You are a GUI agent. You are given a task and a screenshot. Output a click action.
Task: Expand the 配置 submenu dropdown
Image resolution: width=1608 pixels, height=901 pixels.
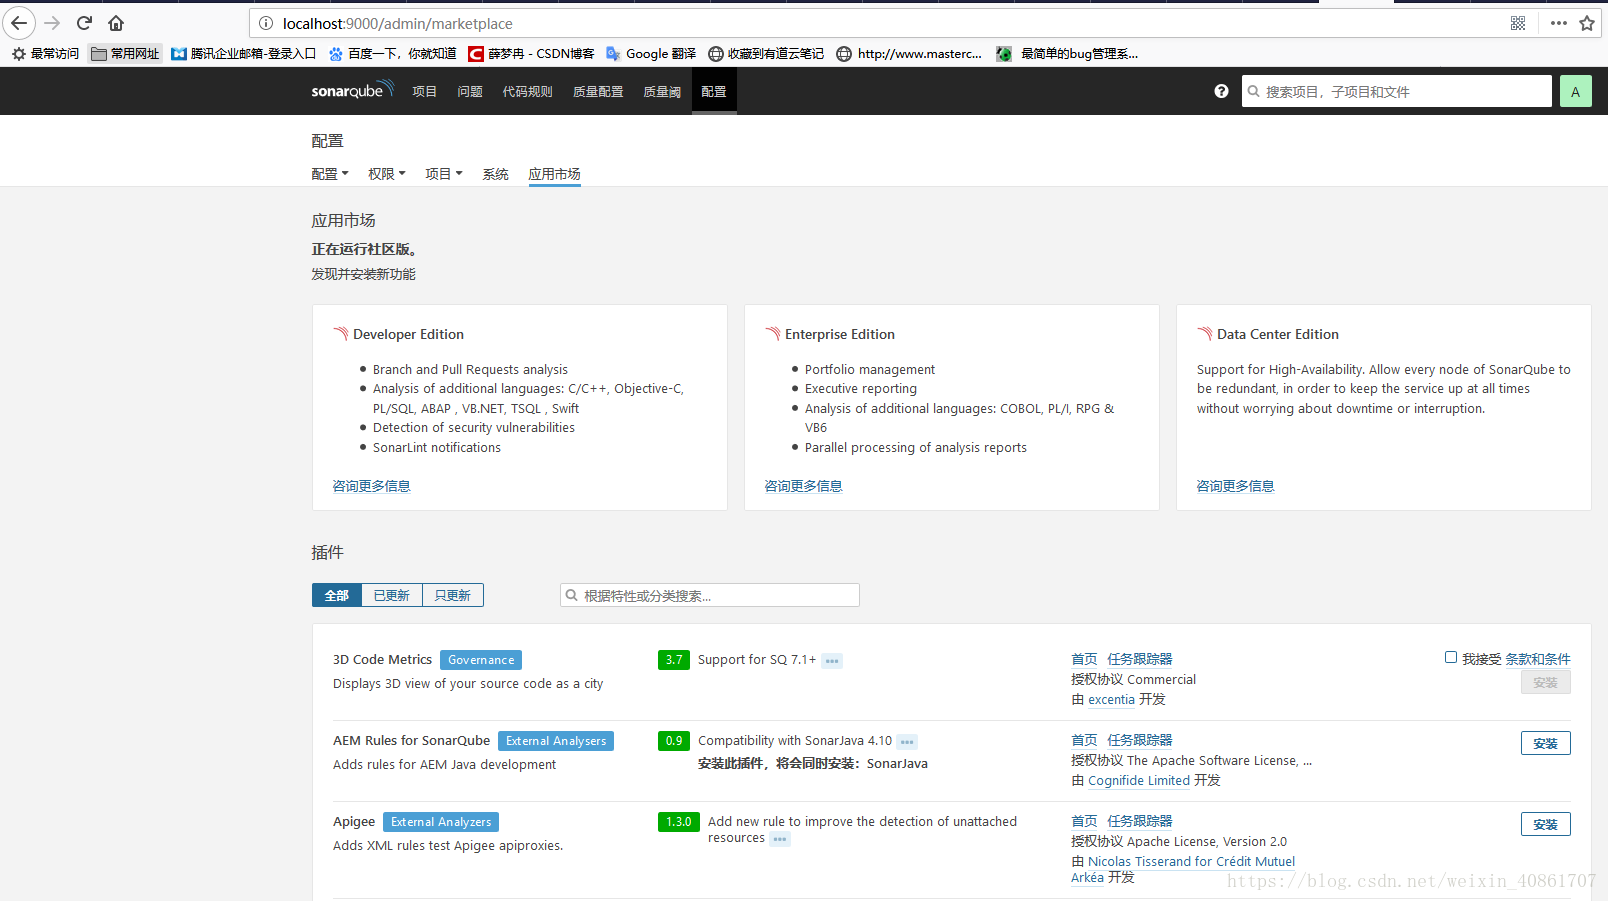tap(330, 174)
